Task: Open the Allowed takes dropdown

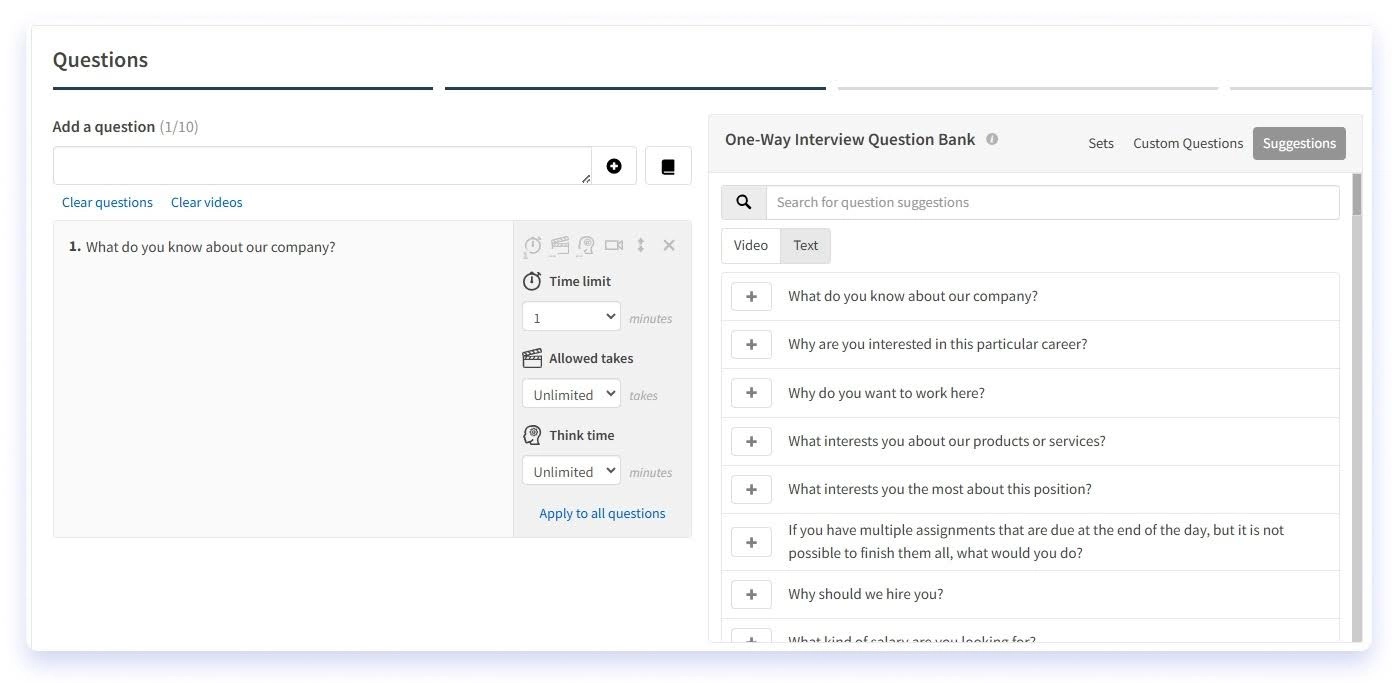Action: [x=571, y=394]
